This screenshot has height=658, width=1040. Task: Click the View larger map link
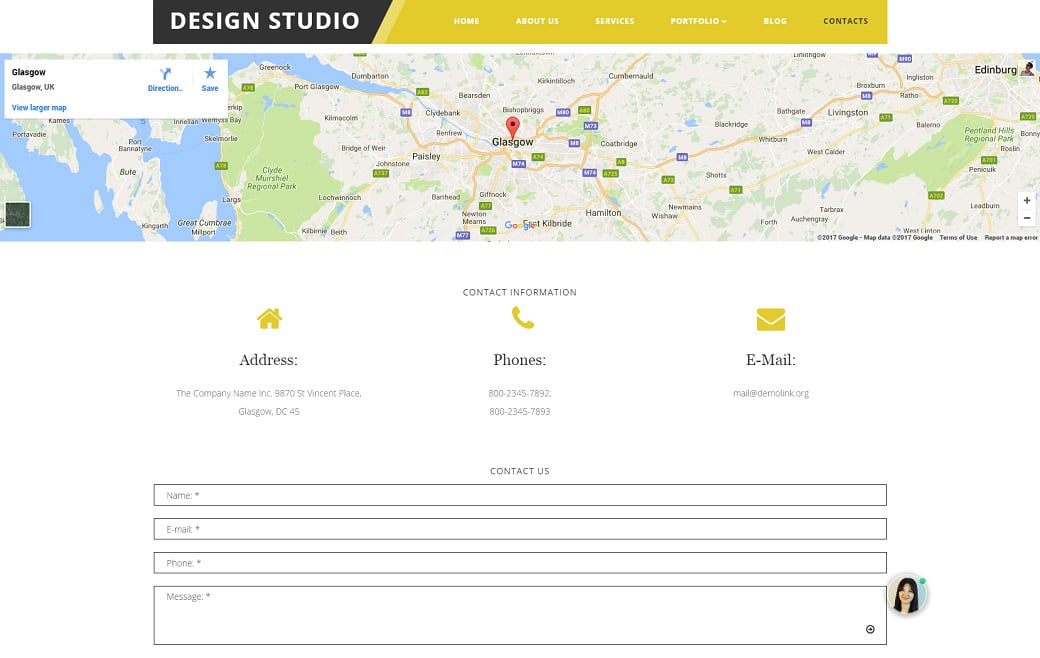tap(39, 108)
